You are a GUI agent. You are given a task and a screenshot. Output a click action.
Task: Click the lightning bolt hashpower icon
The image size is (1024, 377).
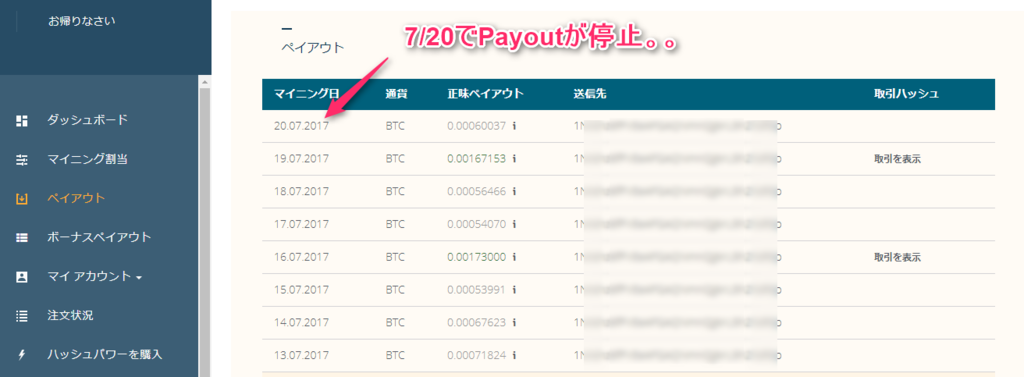[x=22, y=355]
